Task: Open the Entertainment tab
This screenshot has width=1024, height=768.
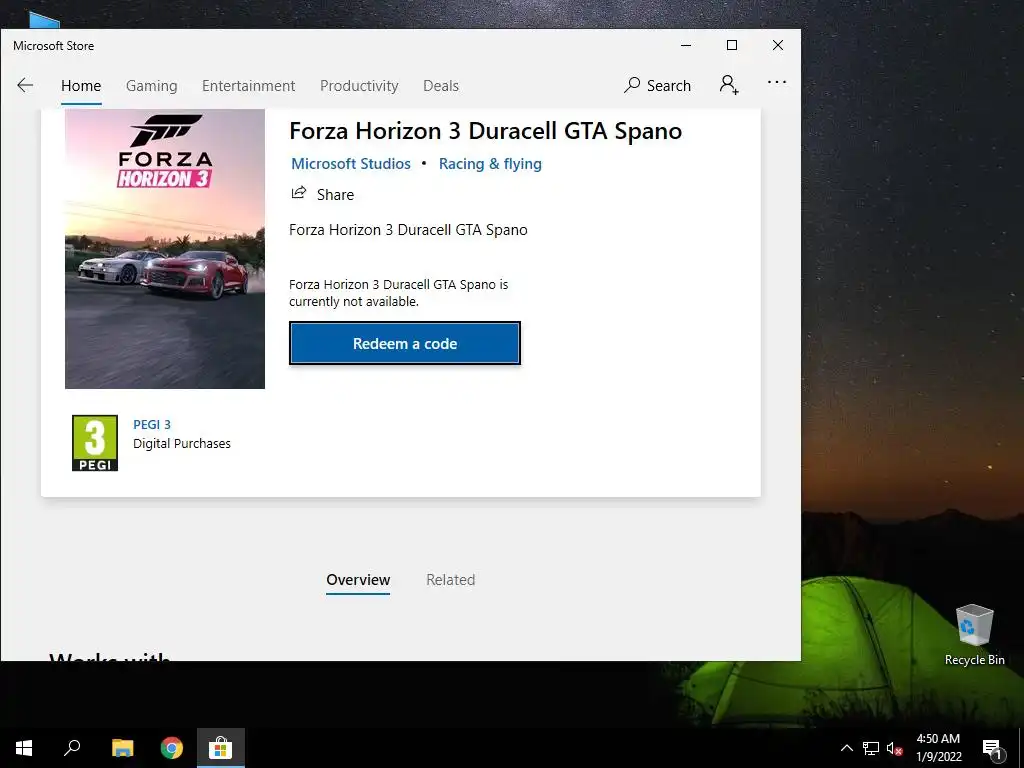Action: [248, 86]
